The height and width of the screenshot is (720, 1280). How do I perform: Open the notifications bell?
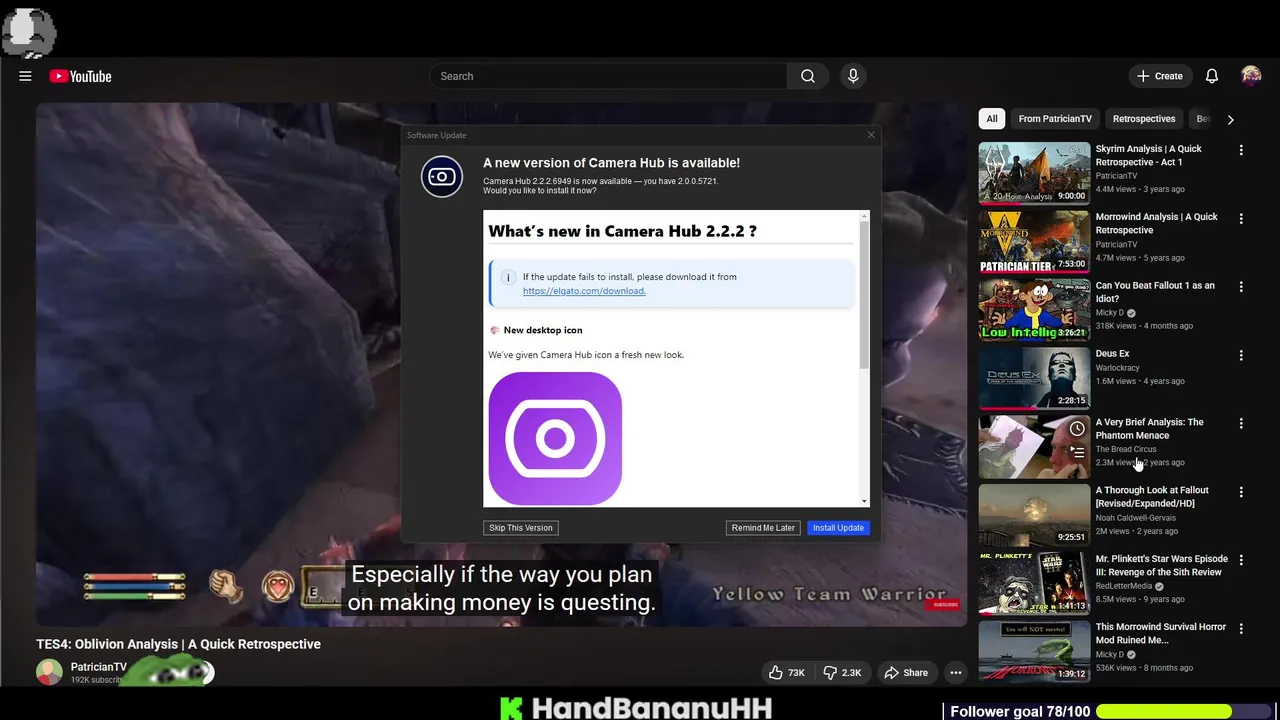(x=1212, y=76)
